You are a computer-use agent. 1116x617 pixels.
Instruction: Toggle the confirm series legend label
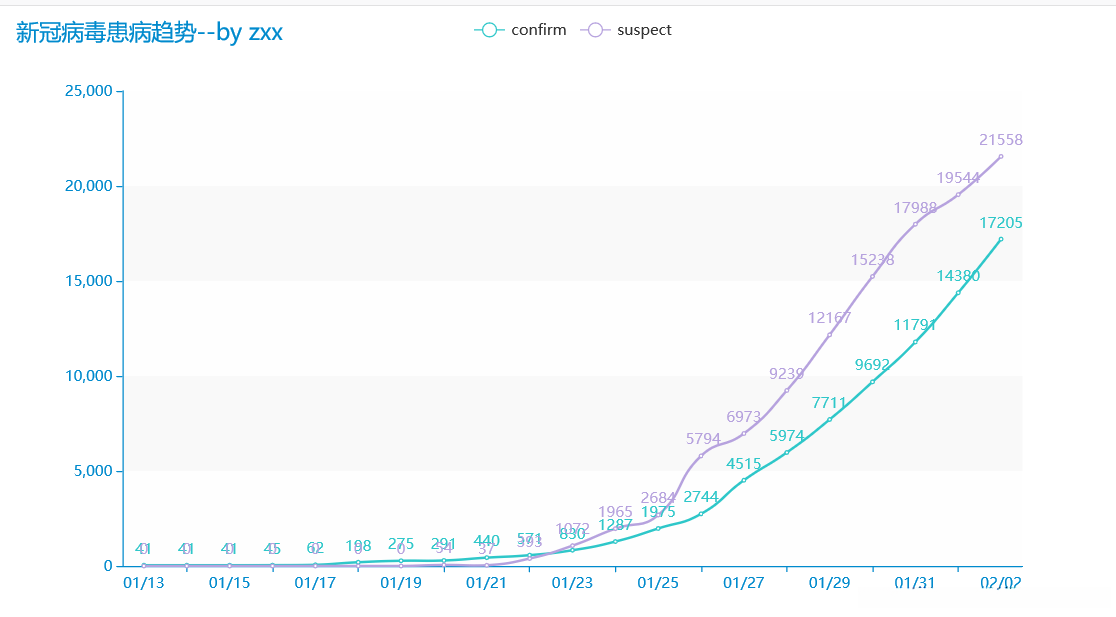tap(538, 30)
